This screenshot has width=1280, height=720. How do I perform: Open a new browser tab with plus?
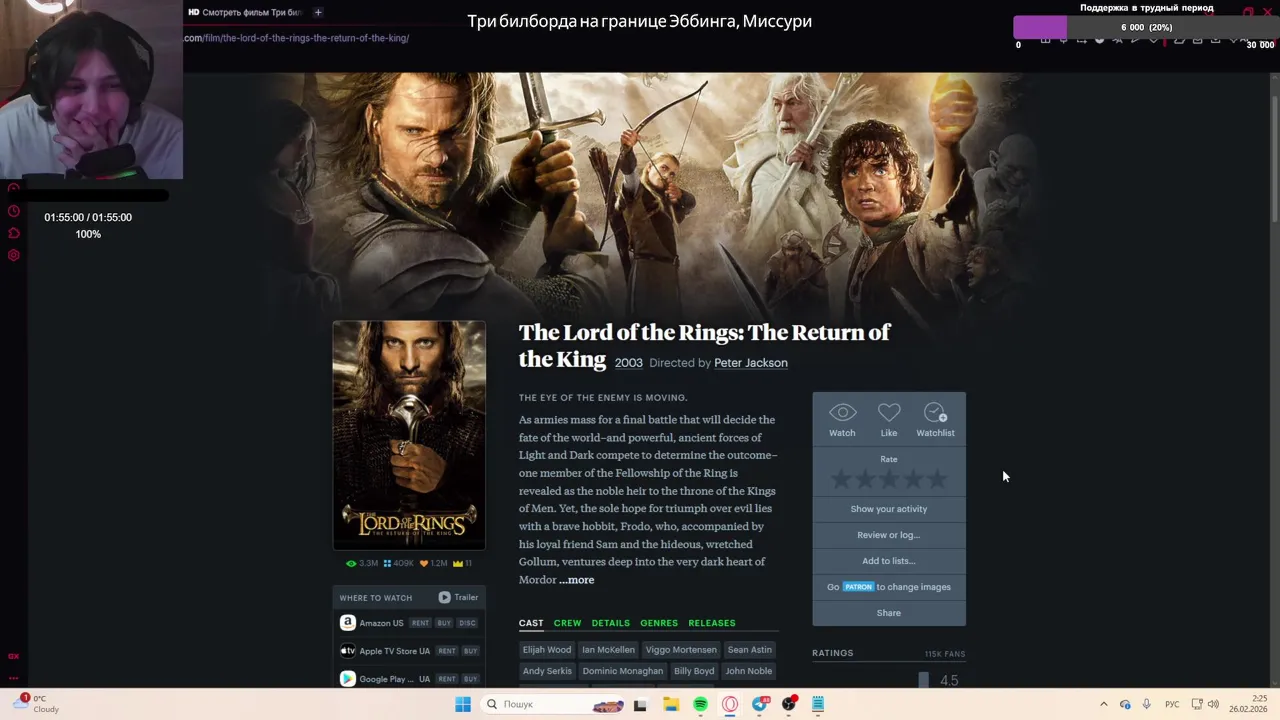tap(318, 12)
